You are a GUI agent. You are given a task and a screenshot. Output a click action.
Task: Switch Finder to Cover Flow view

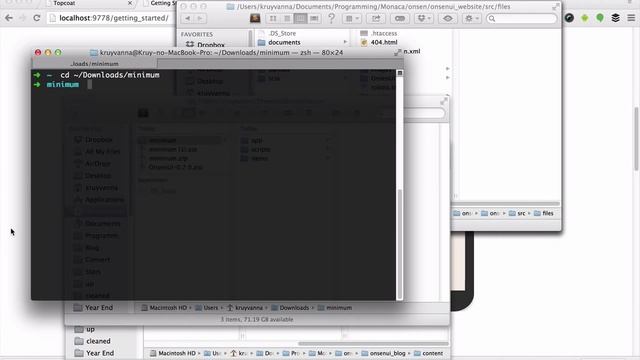click(314, 18)
